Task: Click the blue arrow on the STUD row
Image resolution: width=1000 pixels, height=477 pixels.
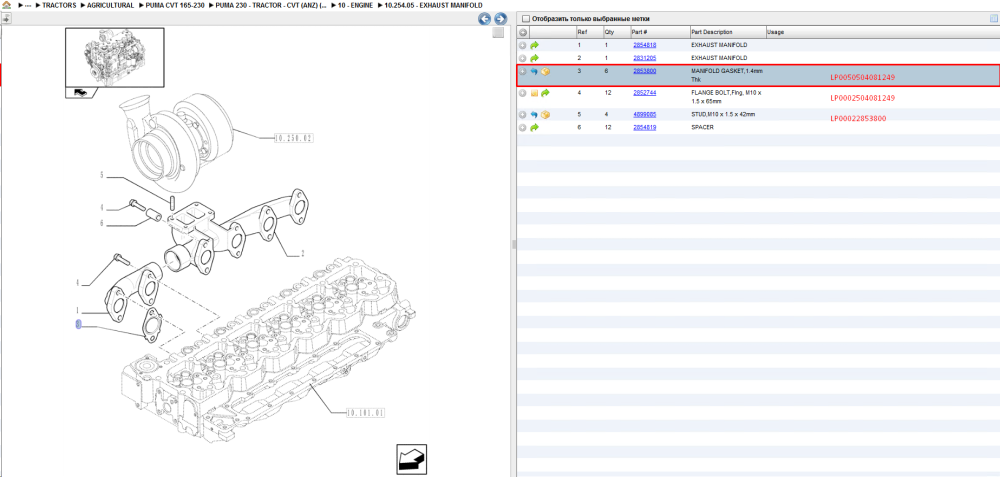Action: pyautogui.click(x=534, y=115)
